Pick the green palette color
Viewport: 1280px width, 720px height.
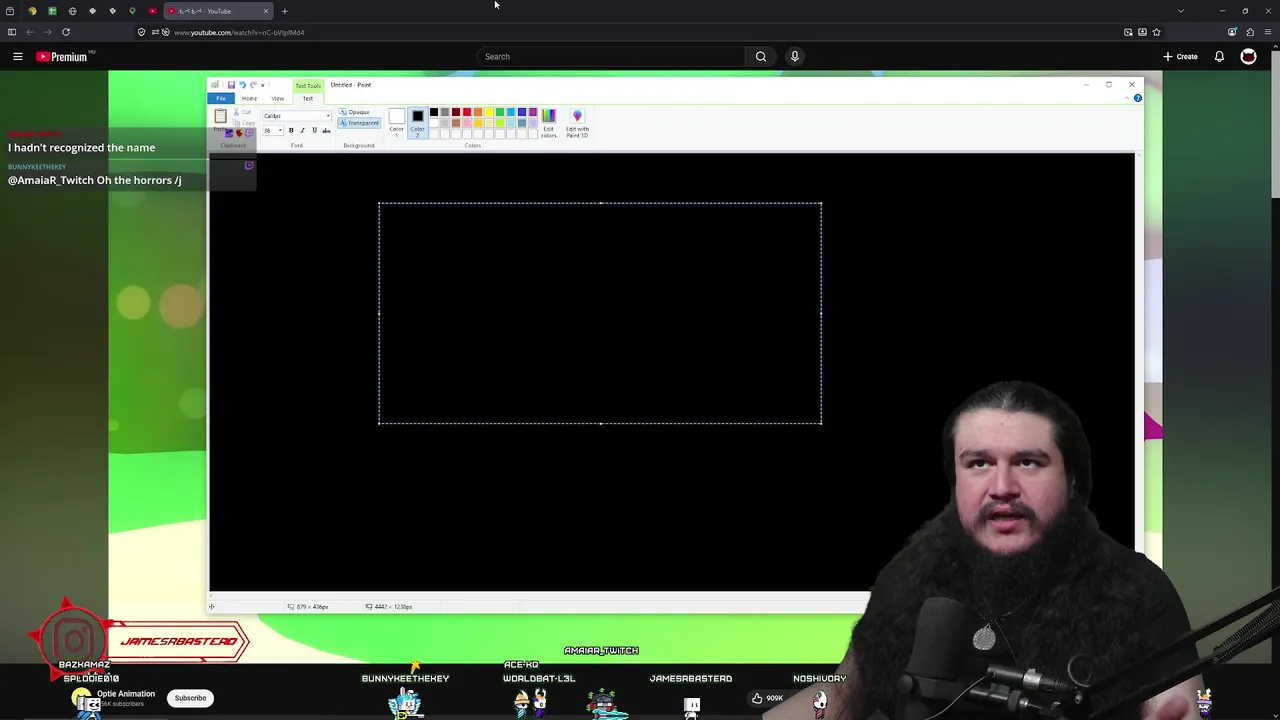click(500, 112)
